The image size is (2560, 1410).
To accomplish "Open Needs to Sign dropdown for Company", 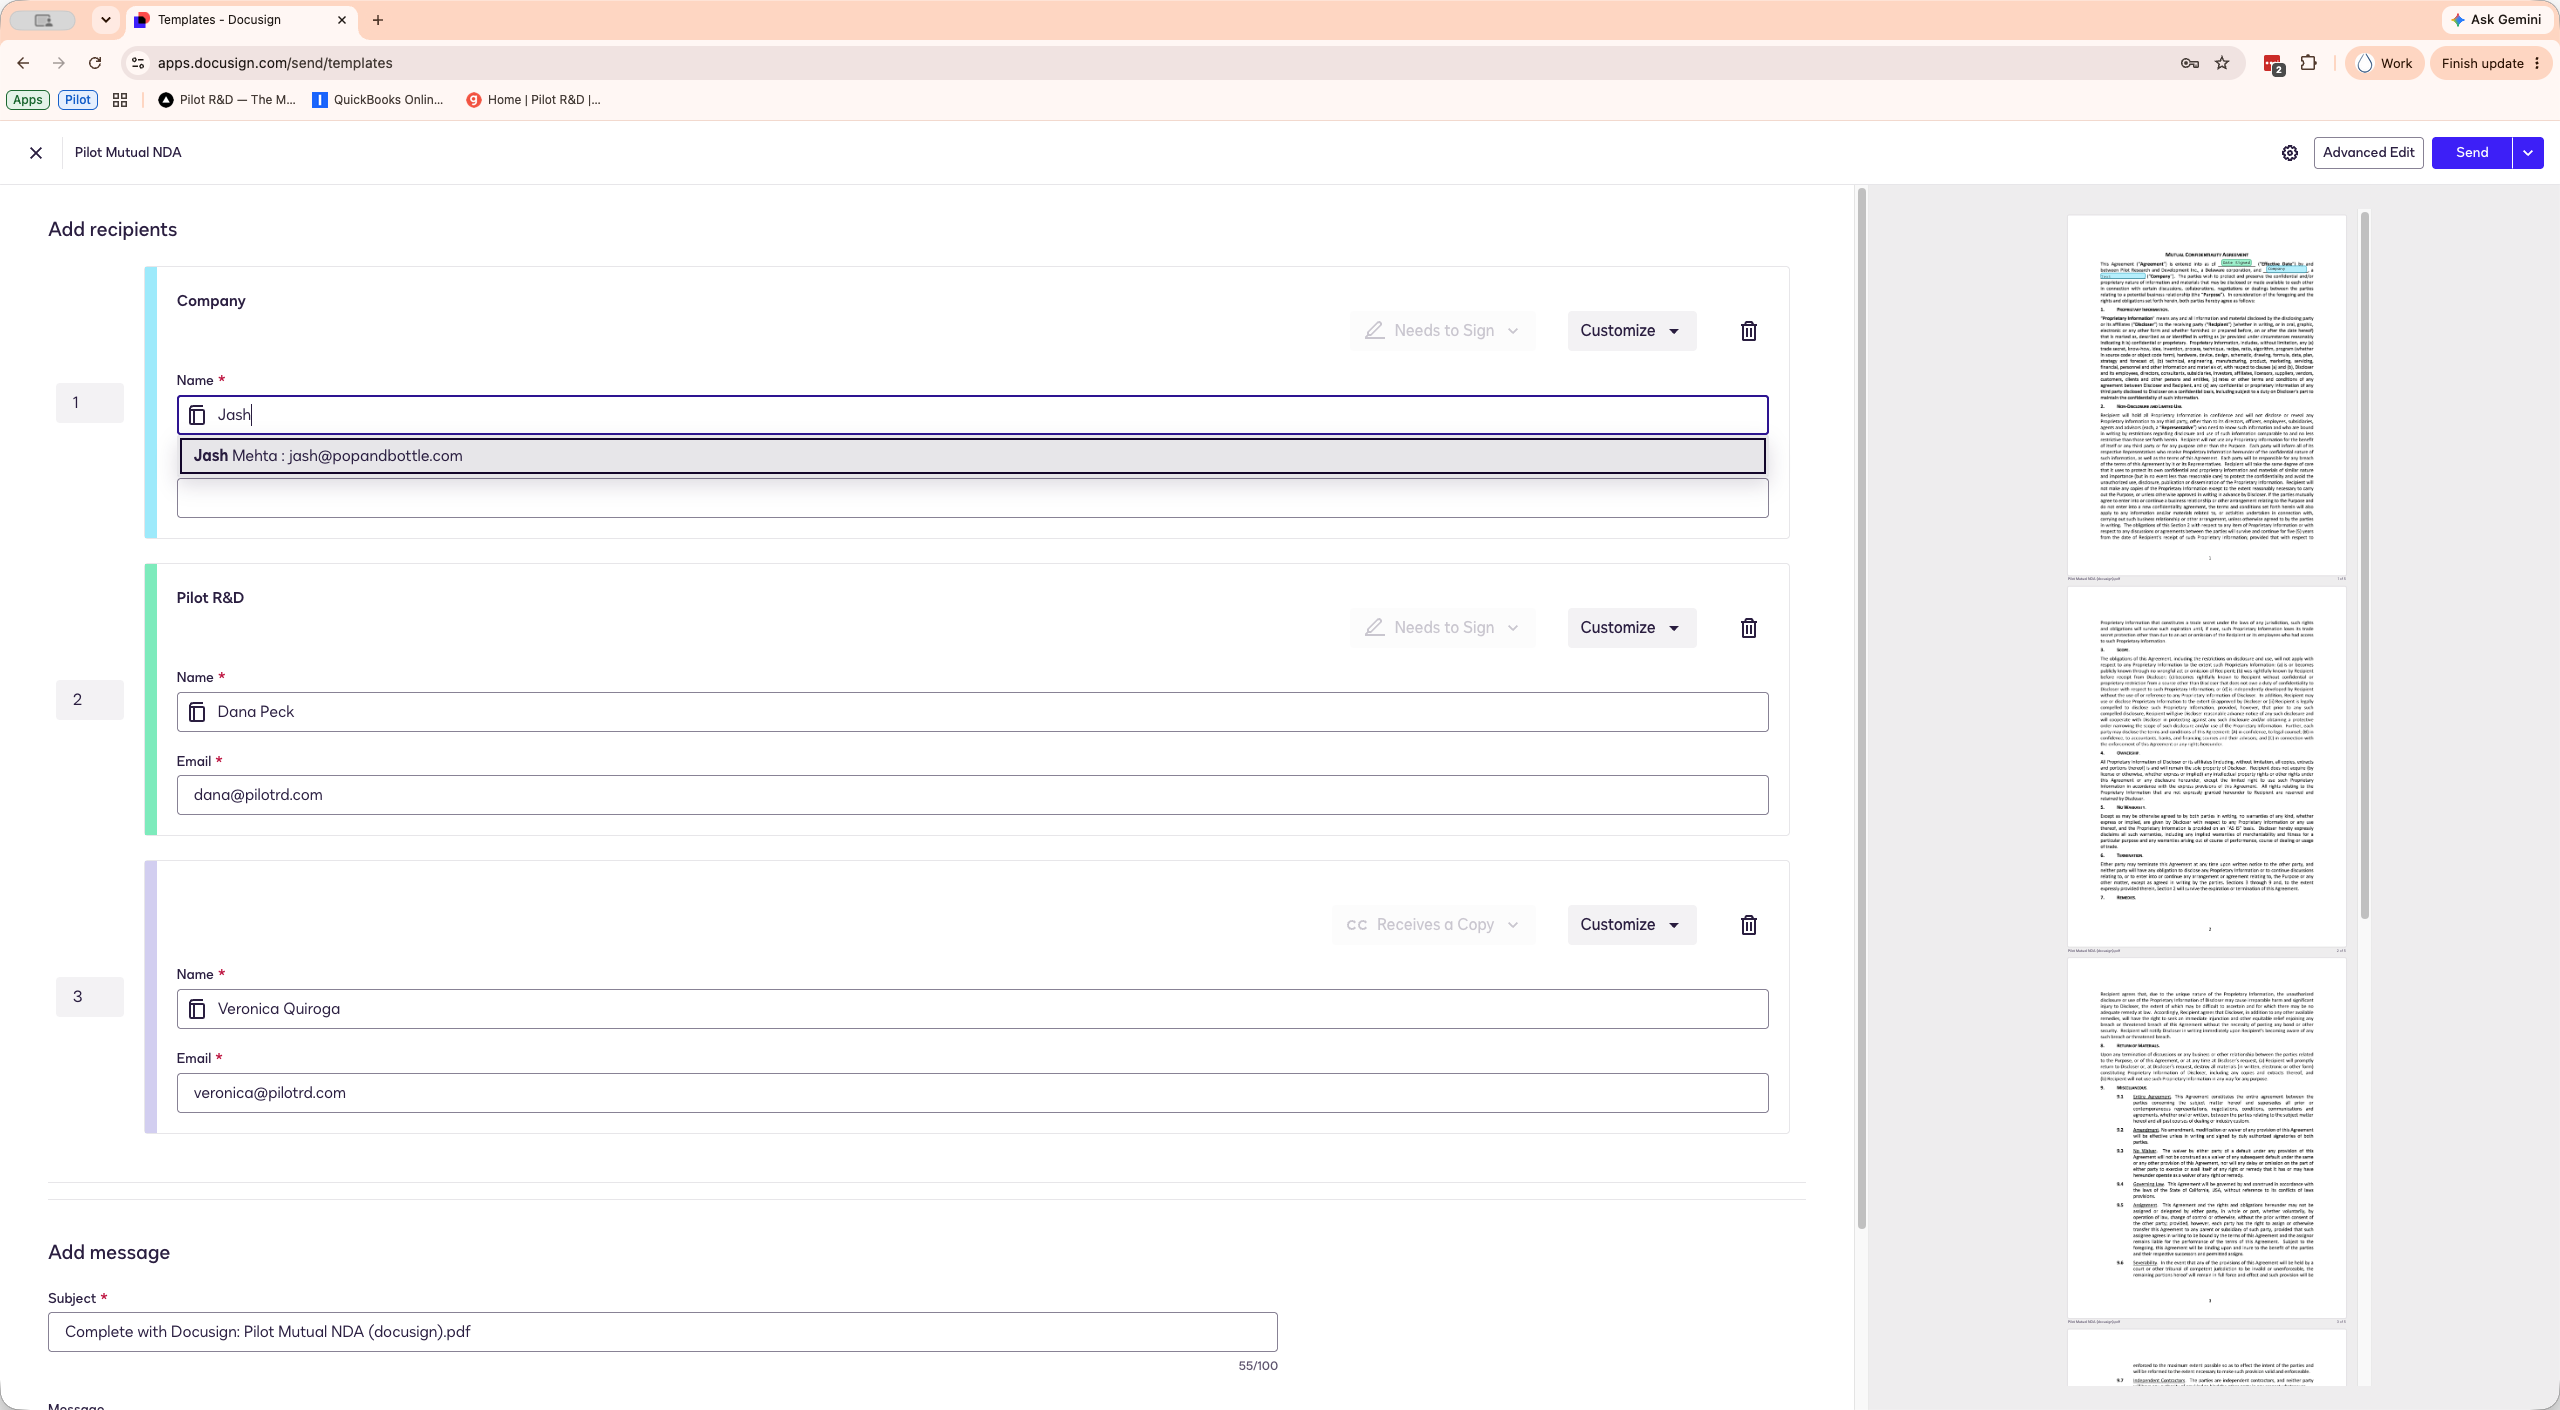I will click(1442, 331).
